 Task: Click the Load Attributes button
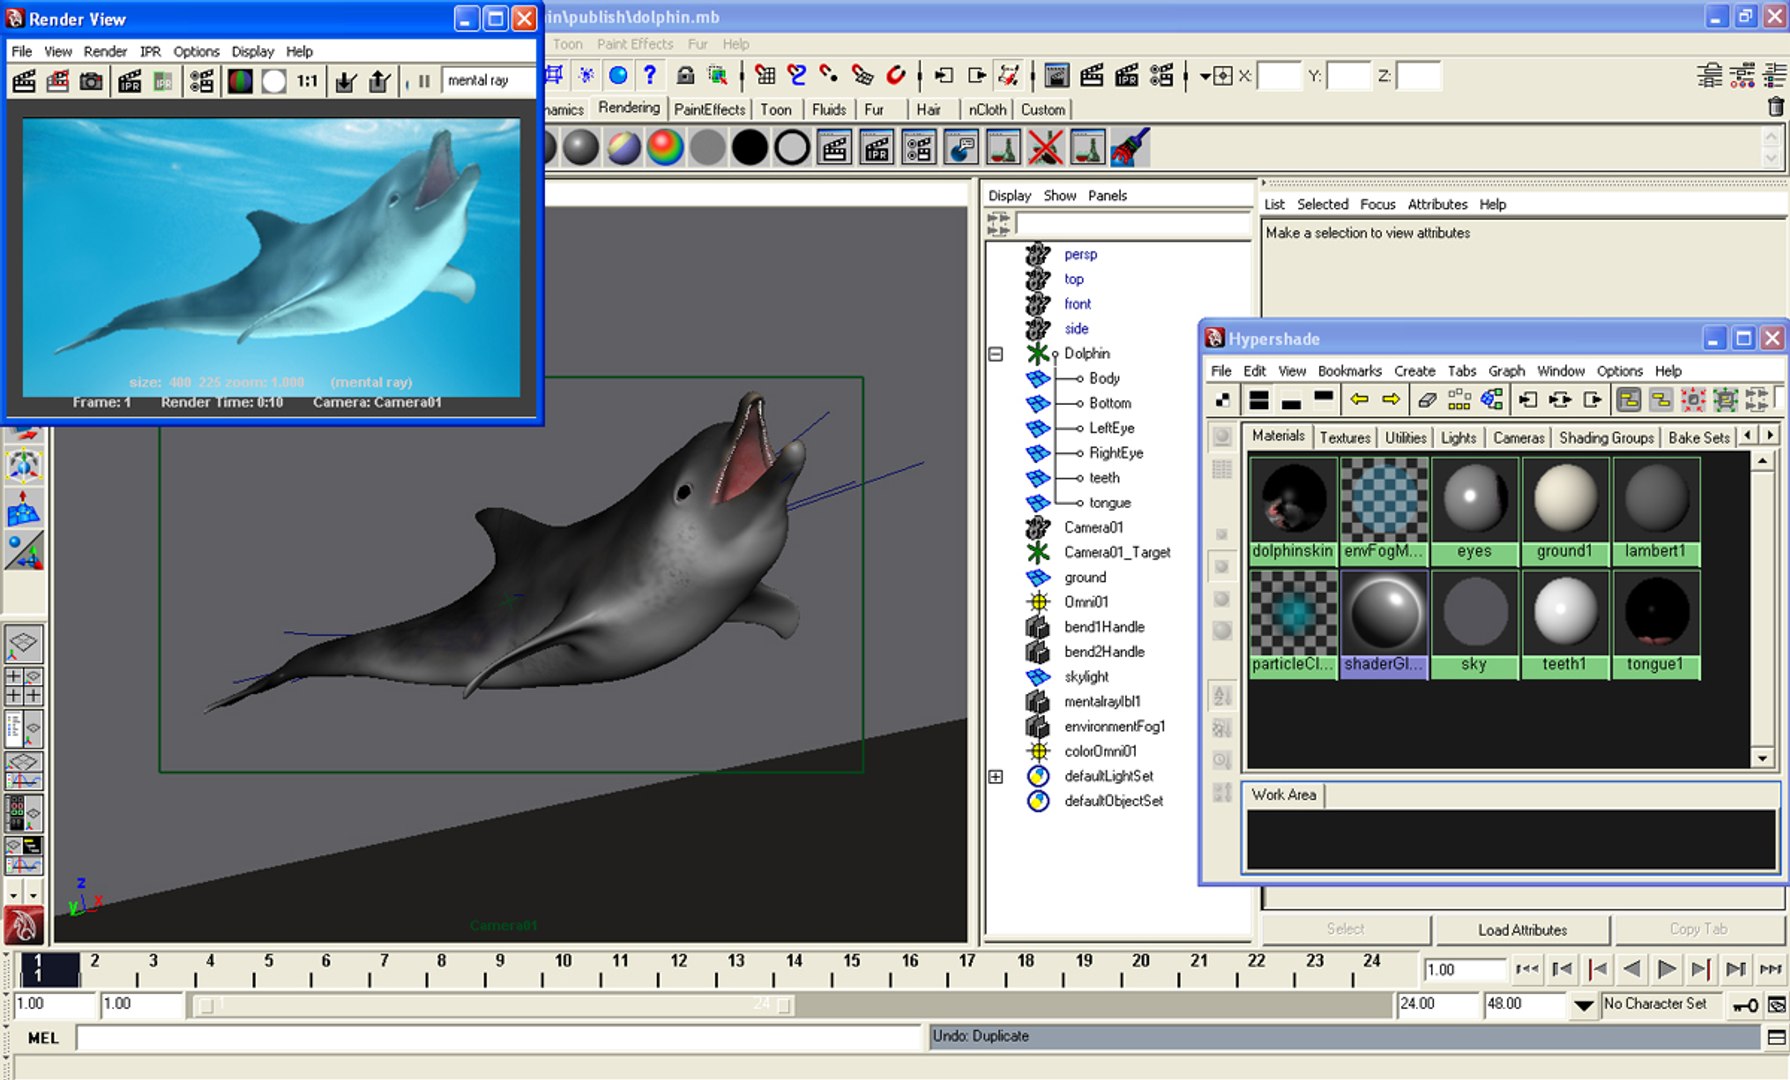click(x=1522, y=930)
